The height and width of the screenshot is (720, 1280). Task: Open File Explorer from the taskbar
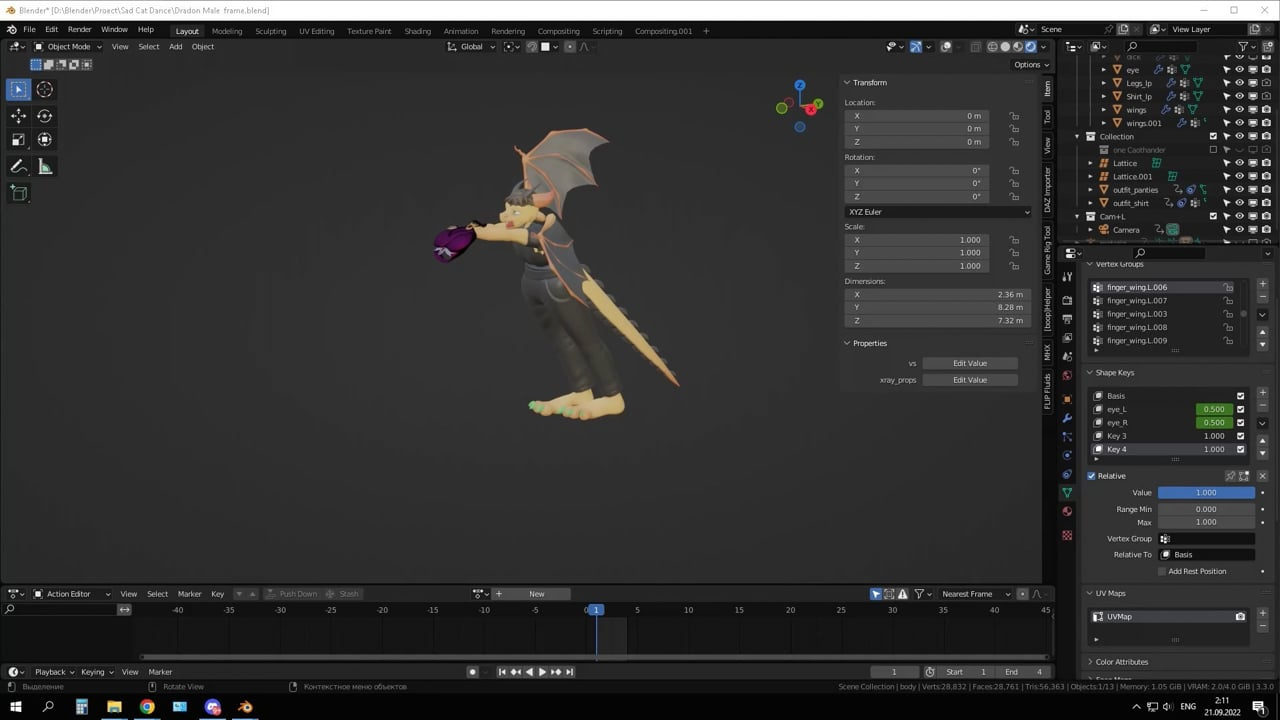pos(114,707)
